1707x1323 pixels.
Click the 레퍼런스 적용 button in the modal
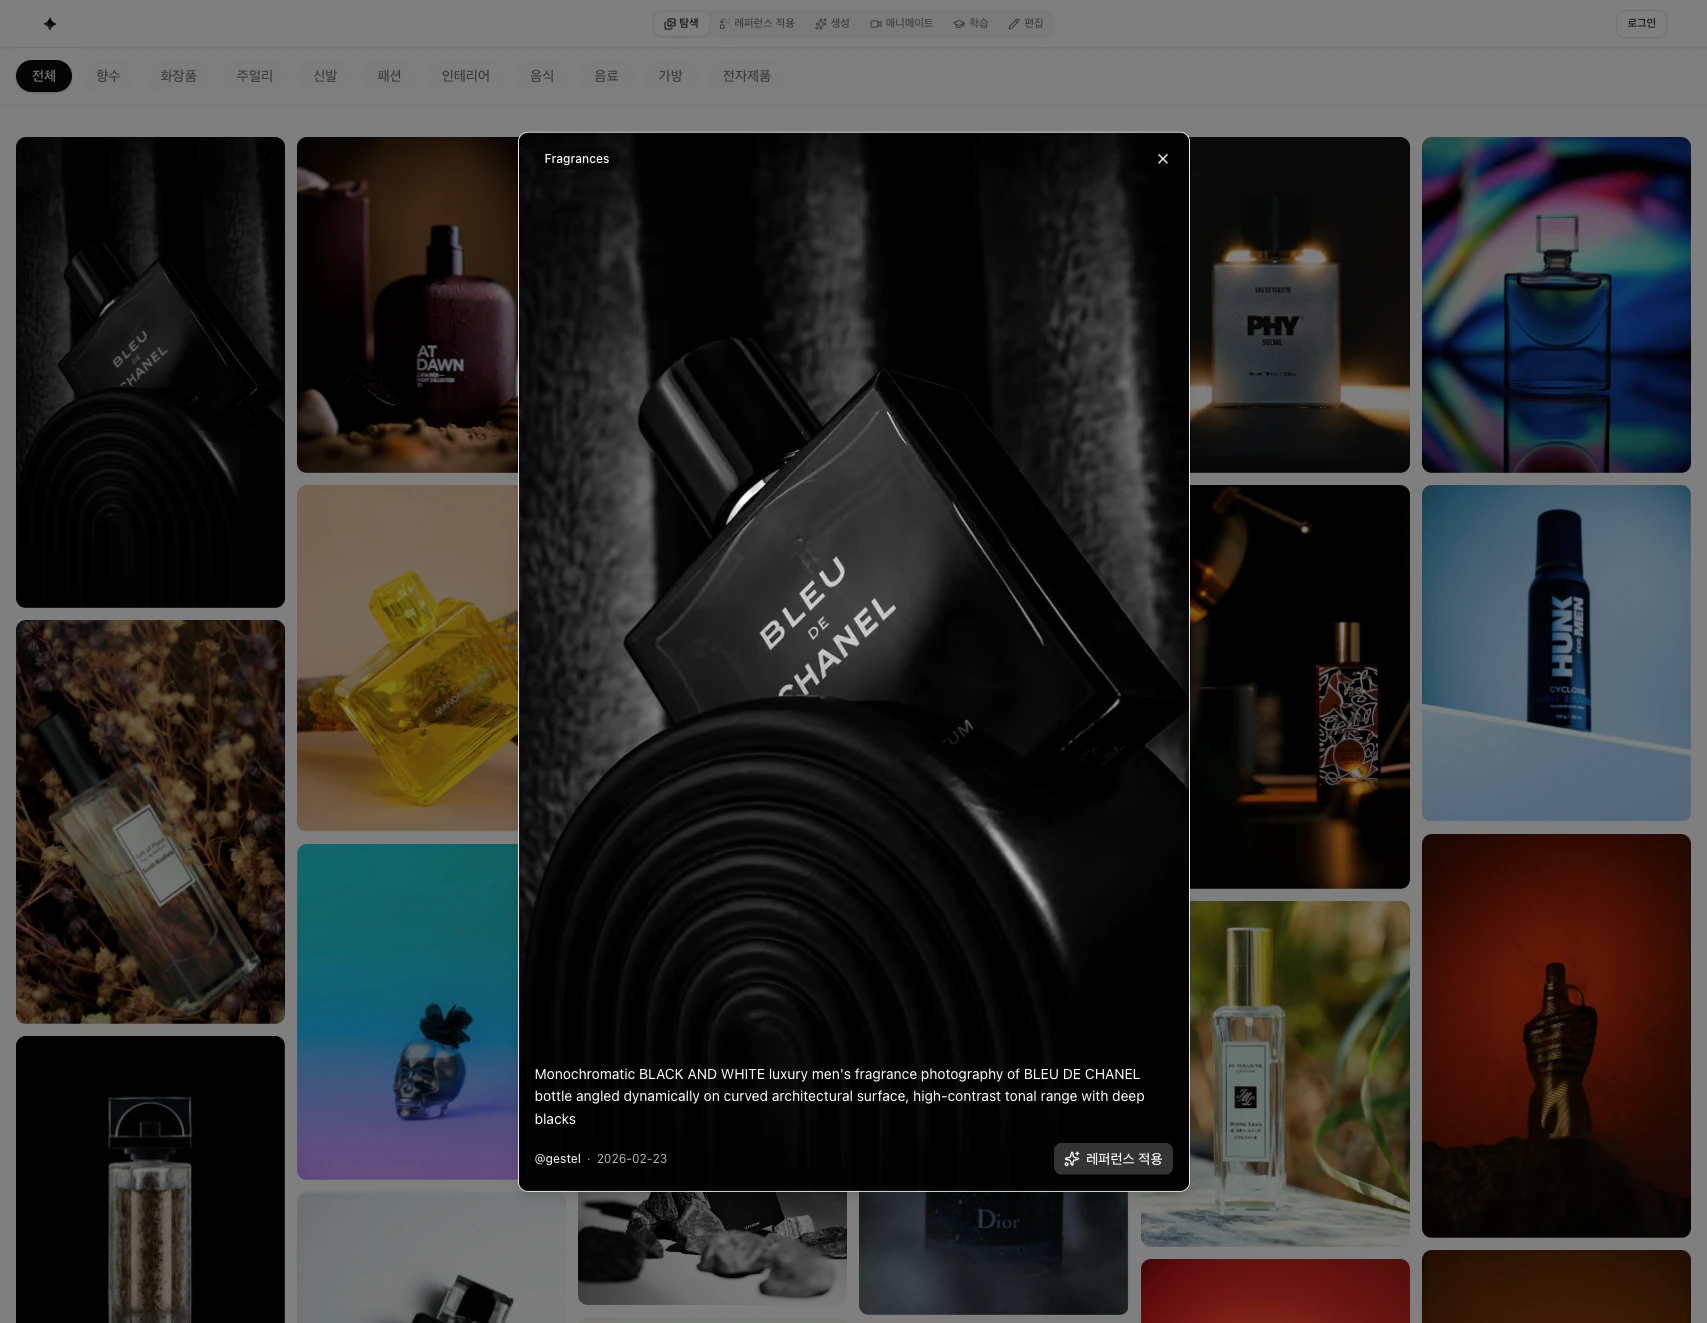point(1113,1159)
